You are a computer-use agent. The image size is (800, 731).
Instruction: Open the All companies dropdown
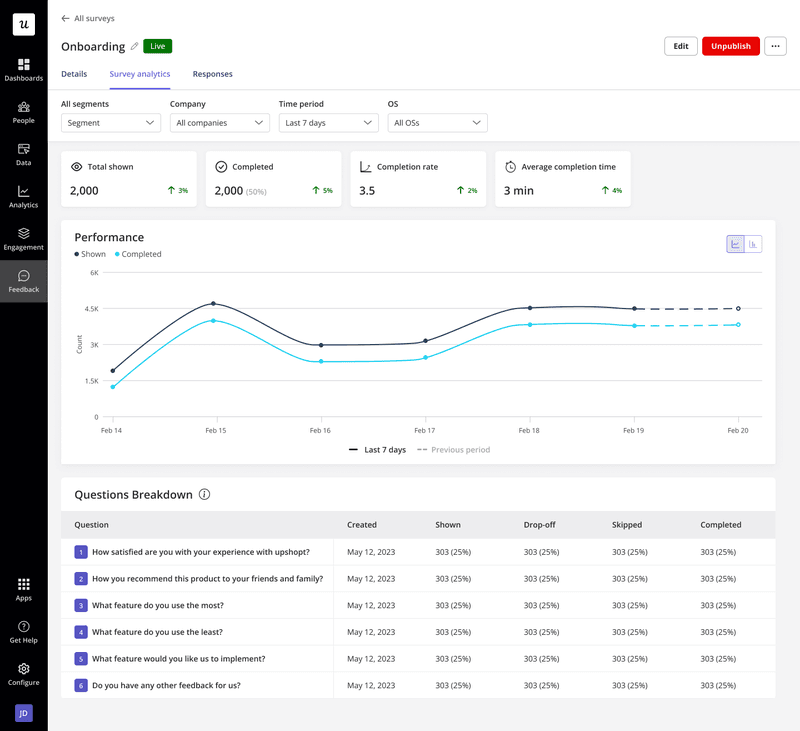click(x=219, y=123)
